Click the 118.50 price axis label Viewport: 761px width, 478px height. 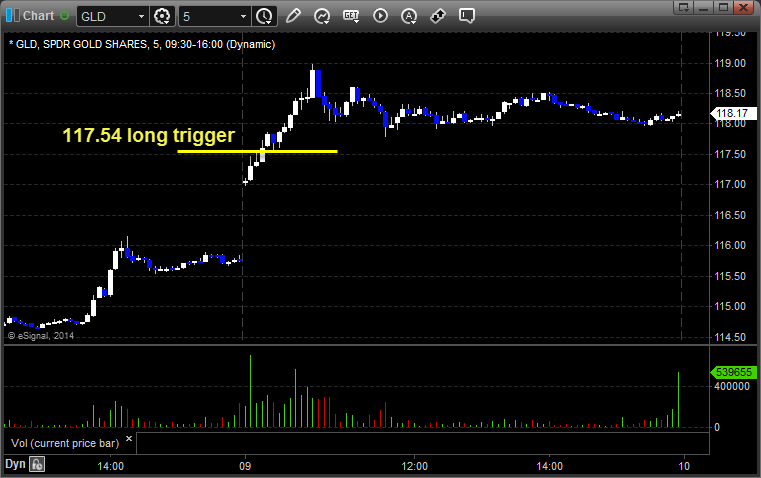[730, 93]
